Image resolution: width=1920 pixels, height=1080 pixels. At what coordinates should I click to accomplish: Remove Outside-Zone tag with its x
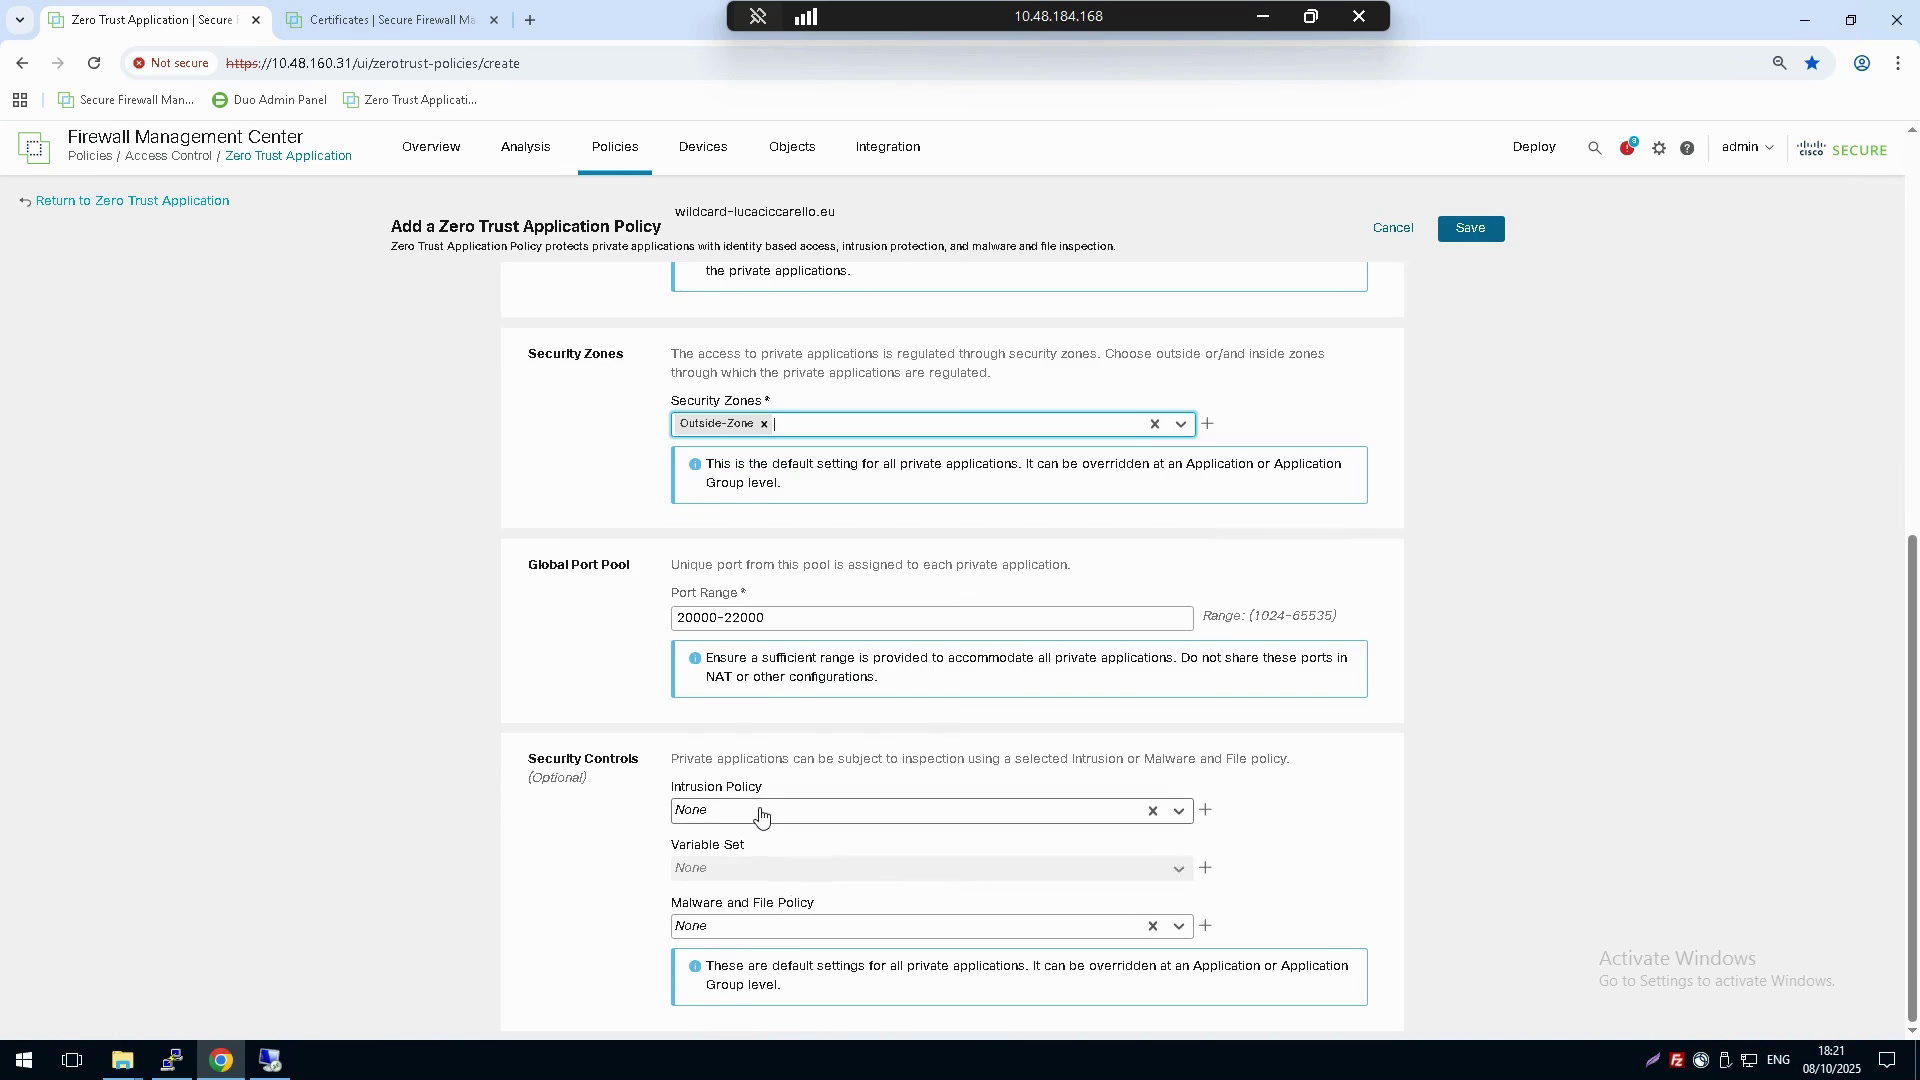(764, 424)
